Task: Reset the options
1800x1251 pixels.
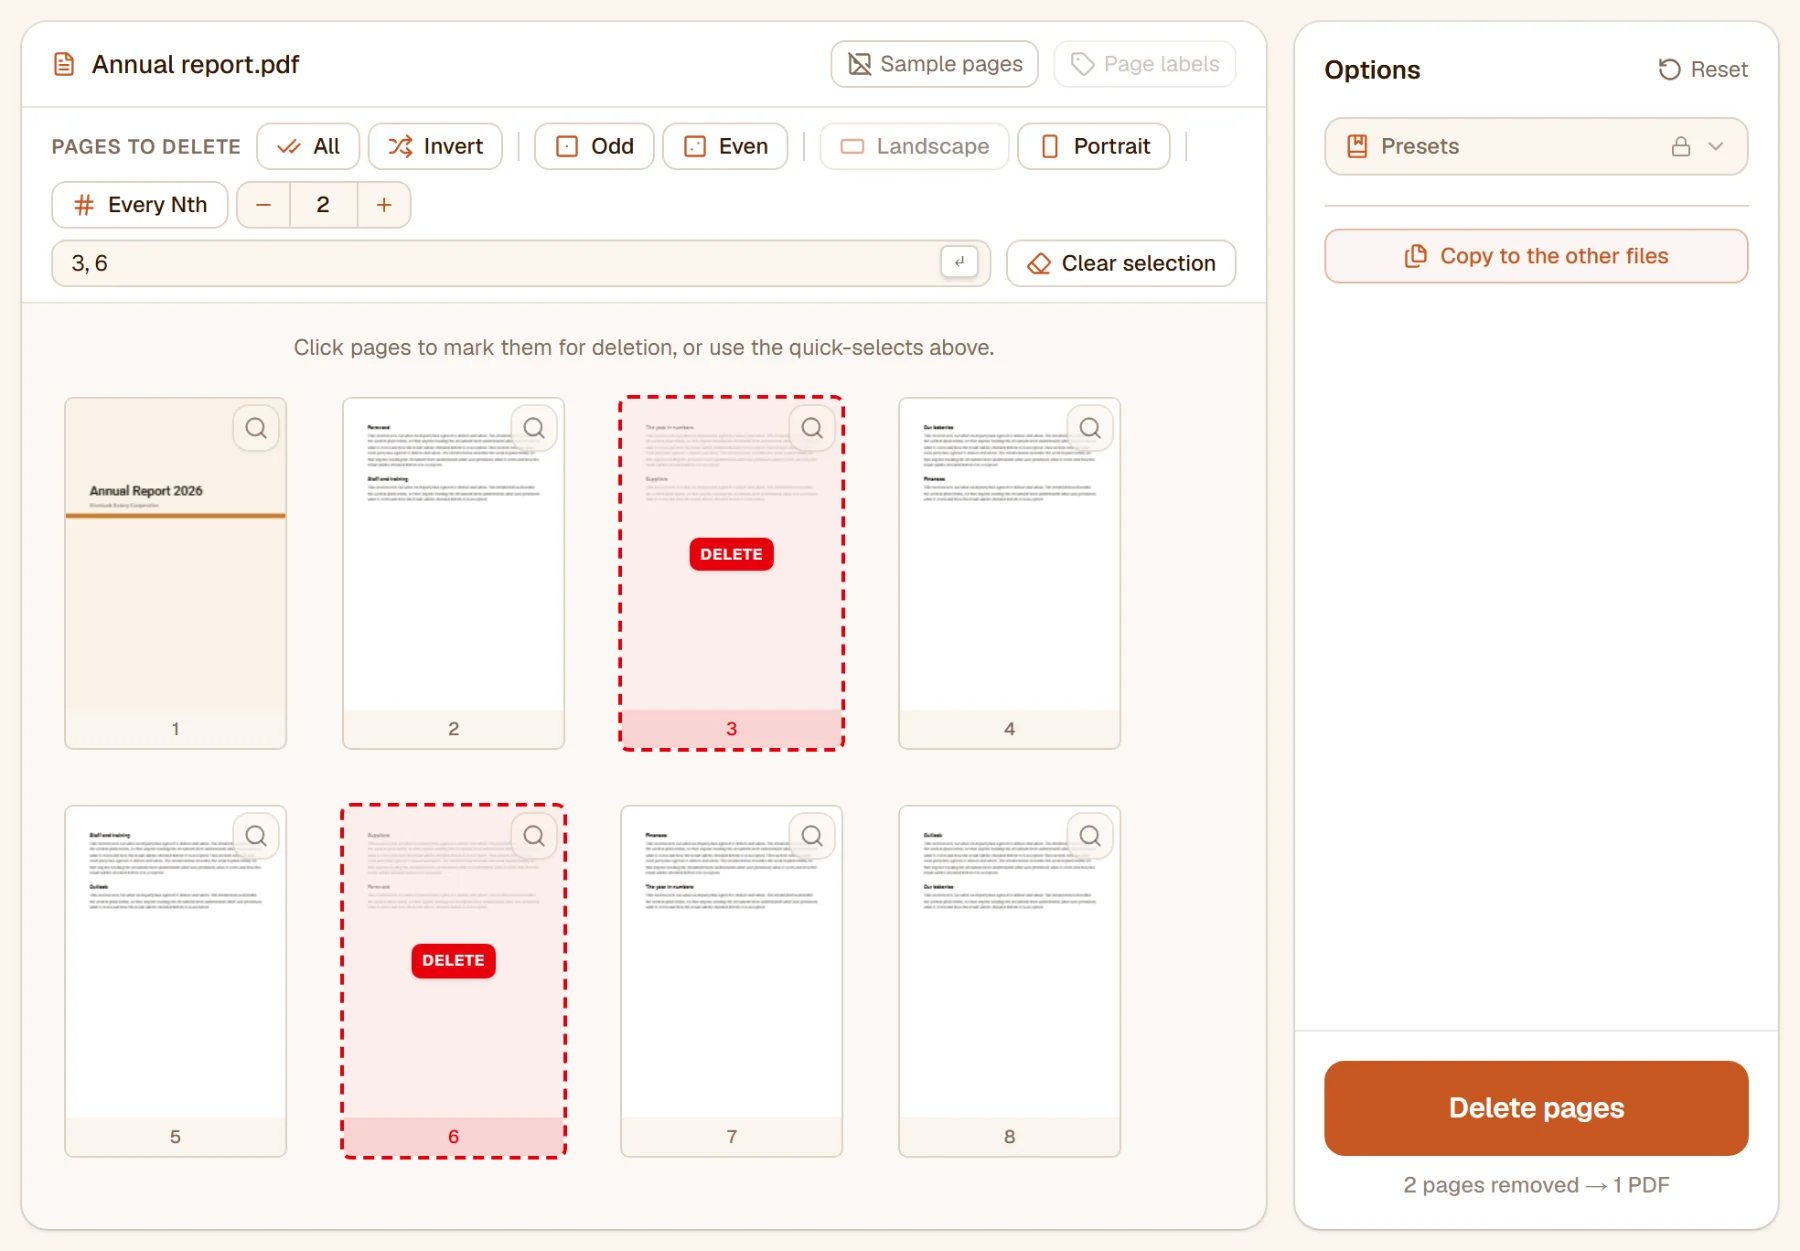Action: click(x=1703, y=69)
